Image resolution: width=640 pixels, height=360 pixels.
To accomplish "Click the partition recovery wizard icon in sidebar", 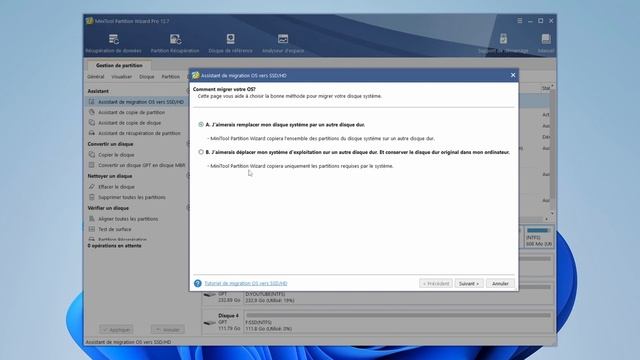I will (92, 133).
